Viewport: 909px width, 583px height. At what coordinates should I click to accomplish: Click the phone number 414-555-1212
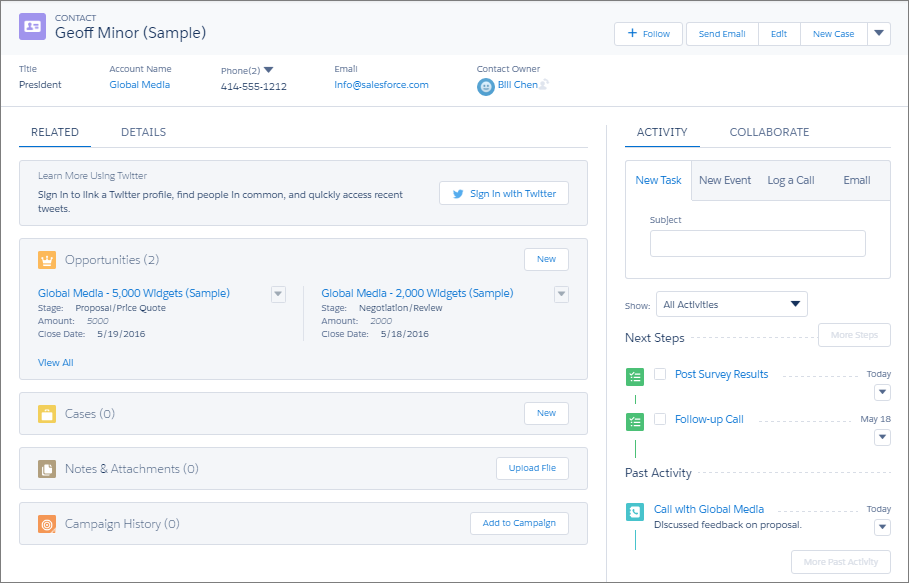coord(253,86)
